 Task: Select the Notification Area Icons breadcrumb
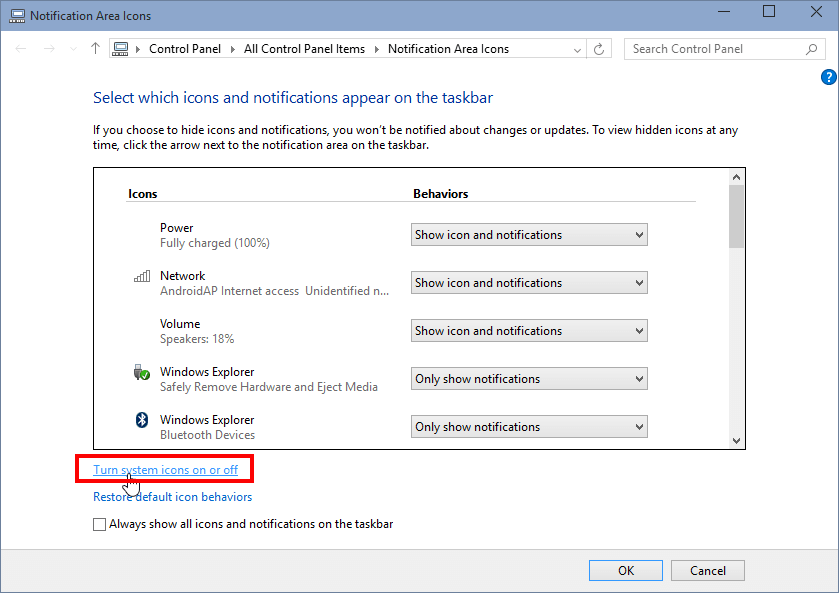click(448, 49)
